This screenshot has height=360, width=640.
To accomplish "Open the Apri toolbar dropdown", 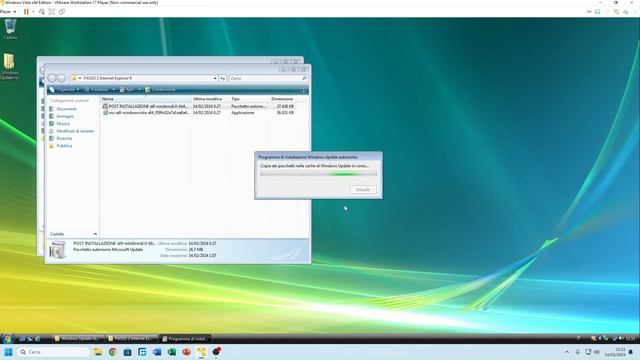I will [x=130, y=90].
